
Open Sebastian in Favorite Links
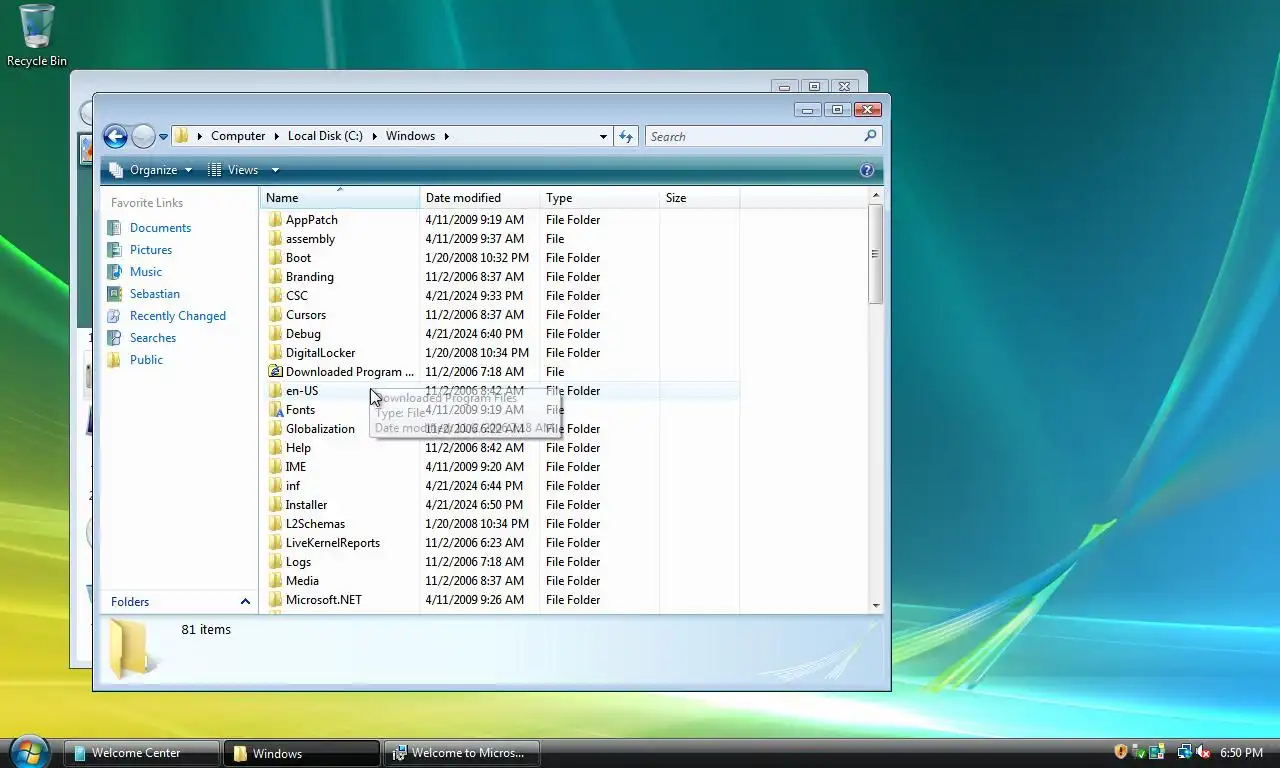(155, 294)
